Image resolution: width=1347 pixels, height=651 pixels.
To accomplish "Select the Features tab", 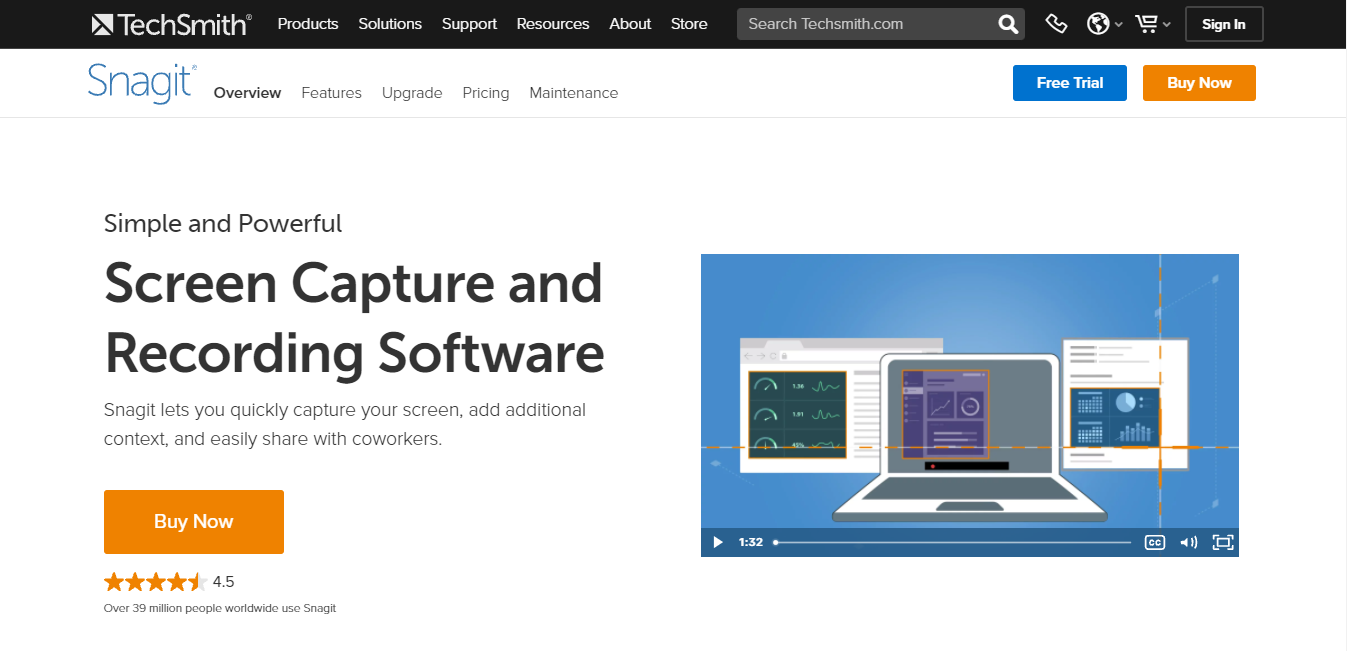I will point(331,93).
